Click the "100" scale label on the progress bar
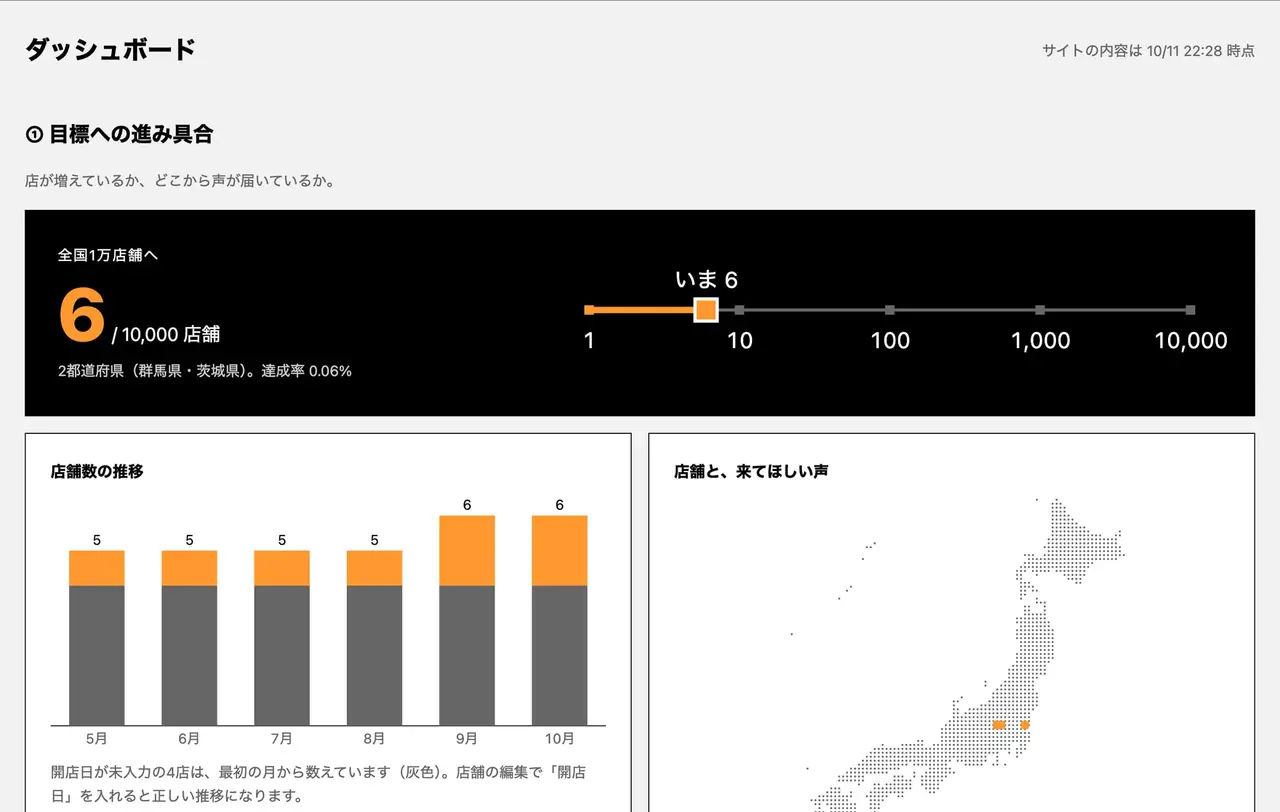This screenshot has width=1280, height=812. tap(890, 341)
